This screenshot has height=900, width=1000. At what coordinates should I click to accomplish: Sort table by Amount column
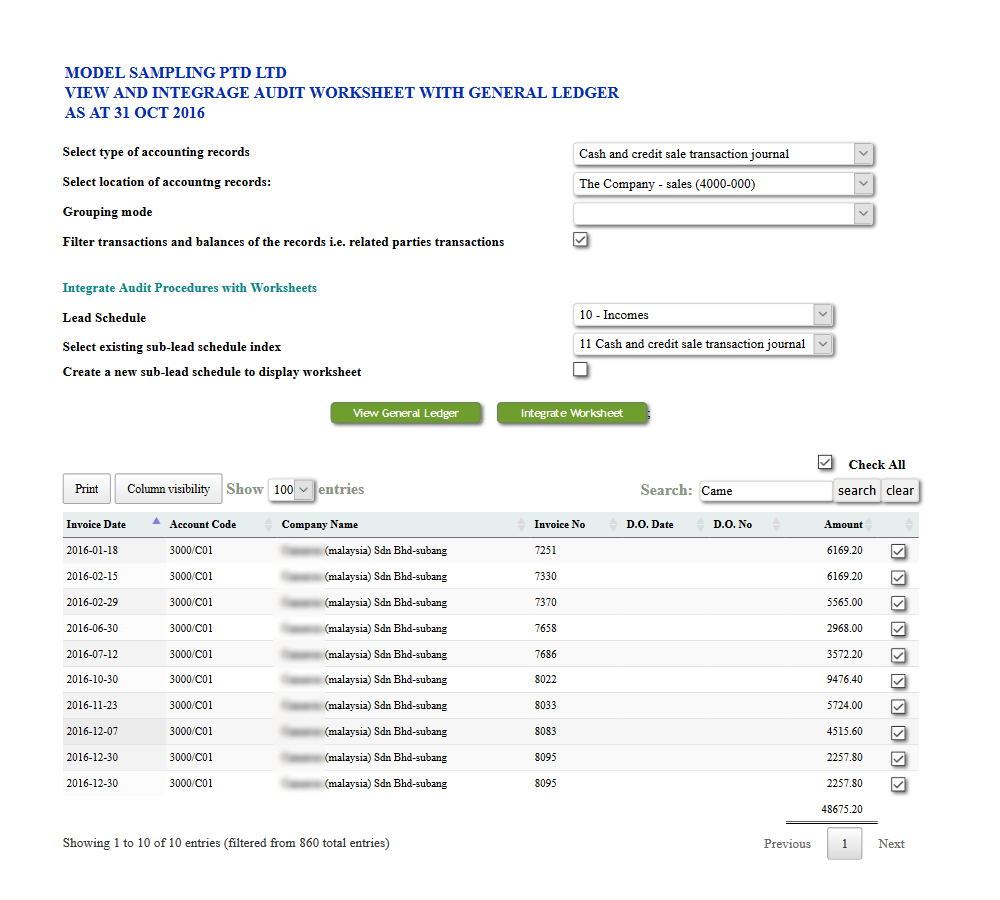coord(843,524)
